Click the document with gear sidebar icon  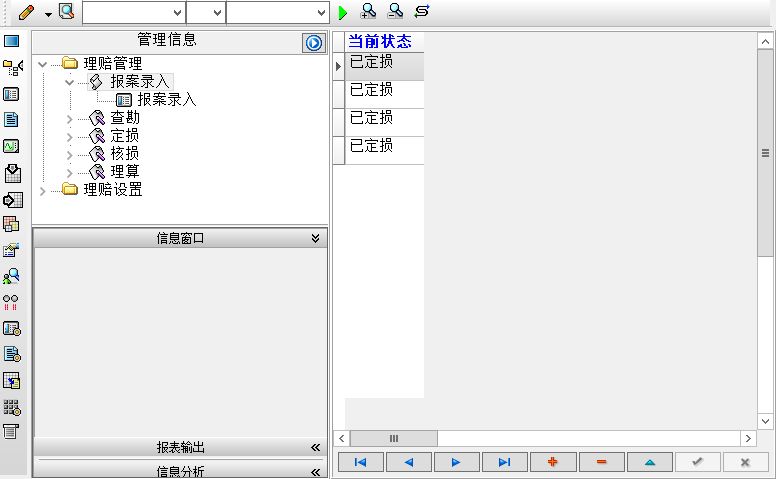tap(12, 354)
